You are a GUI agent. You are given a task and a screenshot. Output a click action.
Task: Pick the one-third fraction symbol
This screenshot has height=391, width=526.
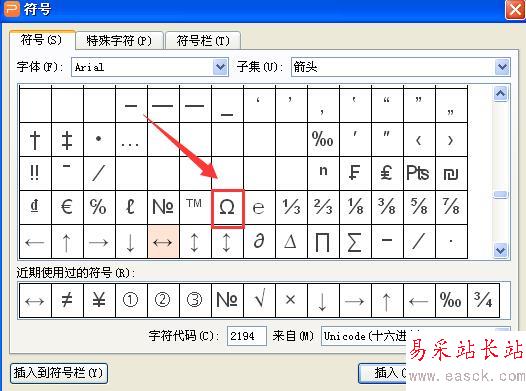coord(291,208)
